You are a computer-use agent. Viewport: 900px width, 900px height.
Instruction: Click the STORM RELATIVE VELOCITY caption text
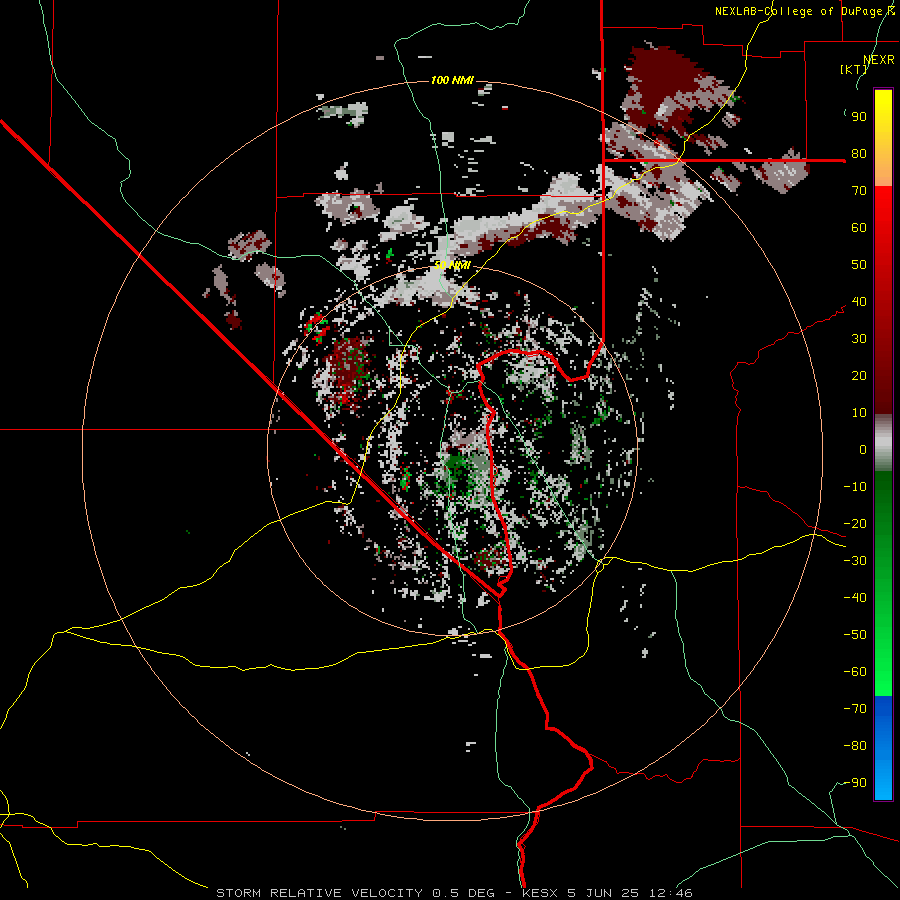click(320, 893)
